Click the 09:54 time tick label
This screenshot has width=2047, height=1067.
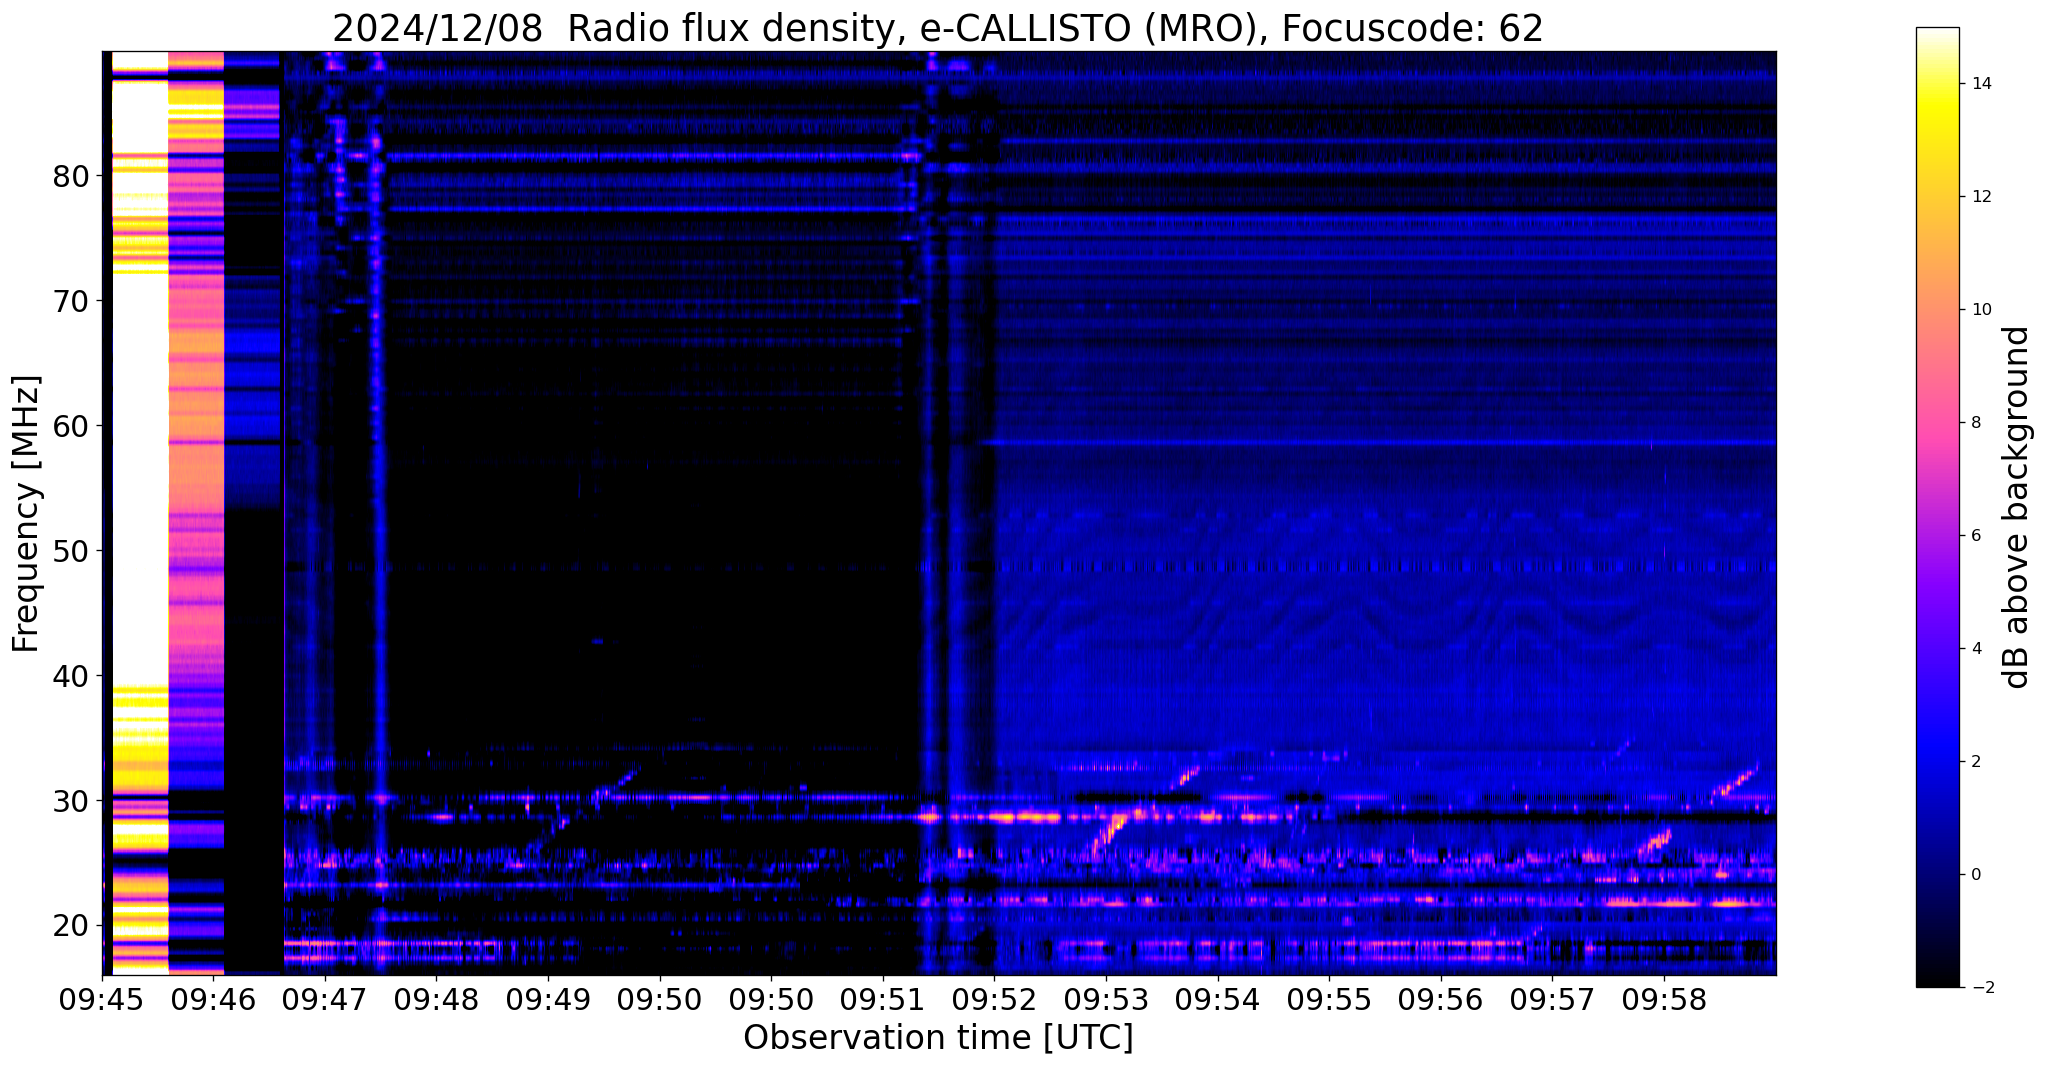point(1217,999)
